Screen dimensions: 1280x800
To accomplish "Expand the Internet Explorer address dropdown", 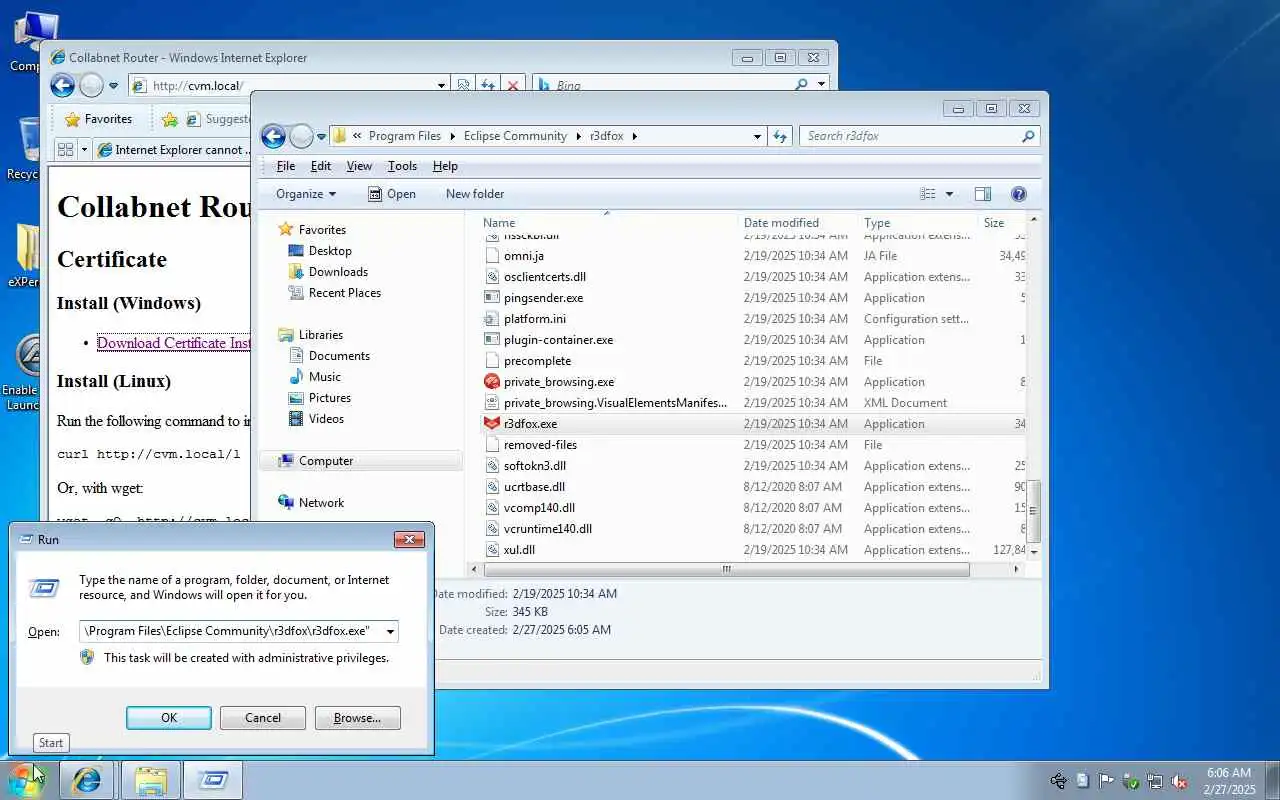I will pos(441,86).
